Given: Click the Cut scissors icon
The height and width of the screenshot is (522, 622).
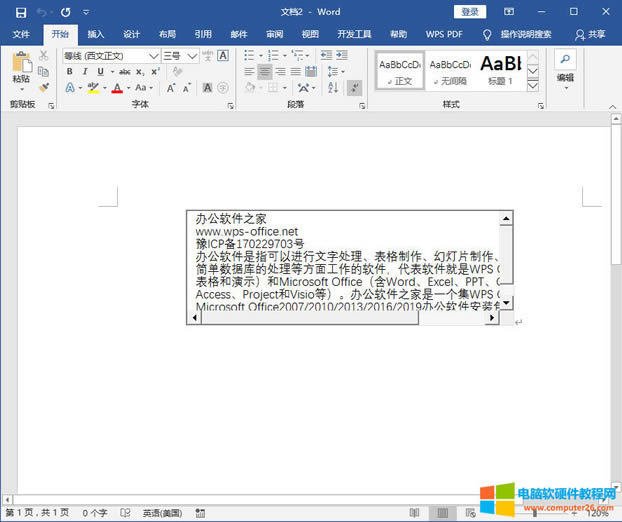Looking at the screenshot, I should [44, 56].
